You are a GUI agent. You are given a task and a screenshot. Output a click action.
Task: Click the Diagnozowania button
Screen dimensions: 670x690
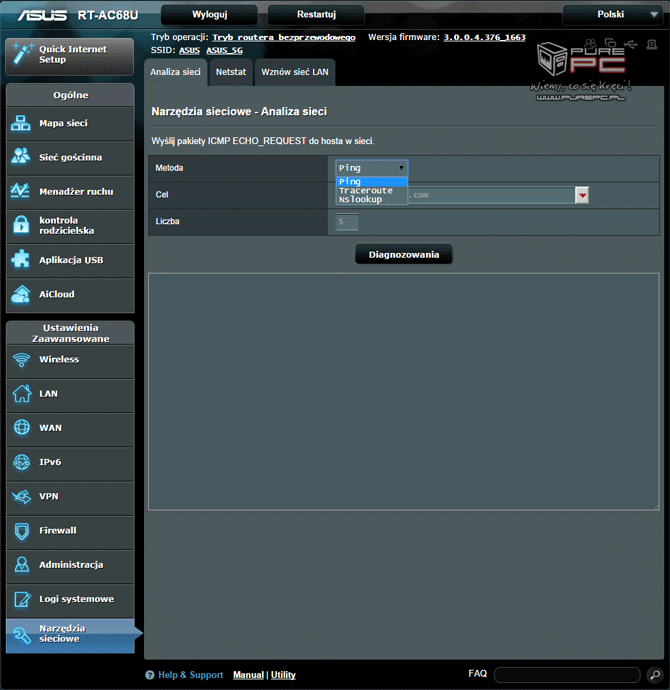(404, 254)
